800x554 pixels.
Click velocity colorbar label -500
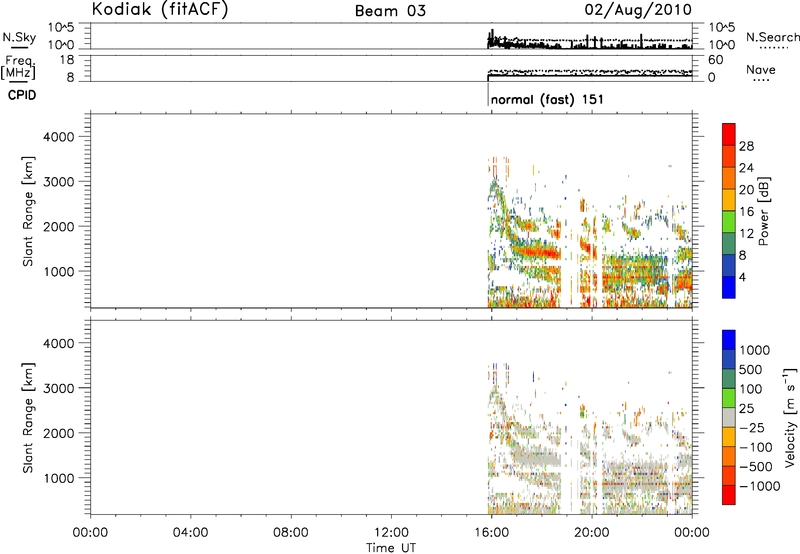click(x=756, y=466)
